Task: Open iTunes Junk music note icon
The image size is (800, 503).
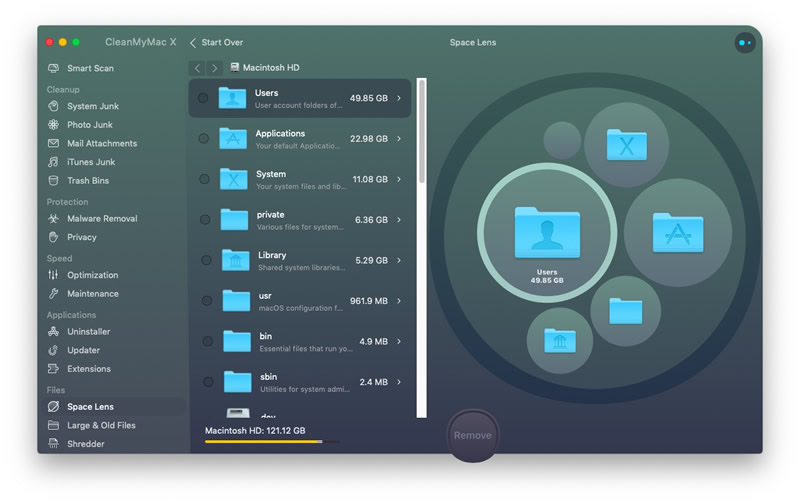Action: pyautogui.click(x=53, y=162)
